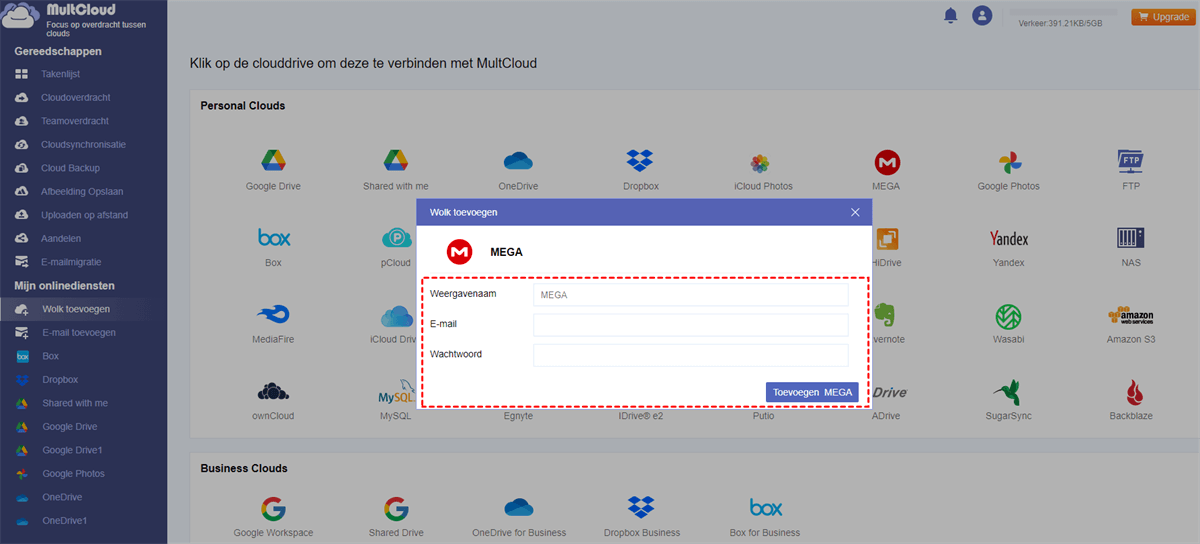Viewport: 1200px width, 544px height.
Task: Open Cloudsynchronisatie in the sidebar
Action: (x=83, y=145)
